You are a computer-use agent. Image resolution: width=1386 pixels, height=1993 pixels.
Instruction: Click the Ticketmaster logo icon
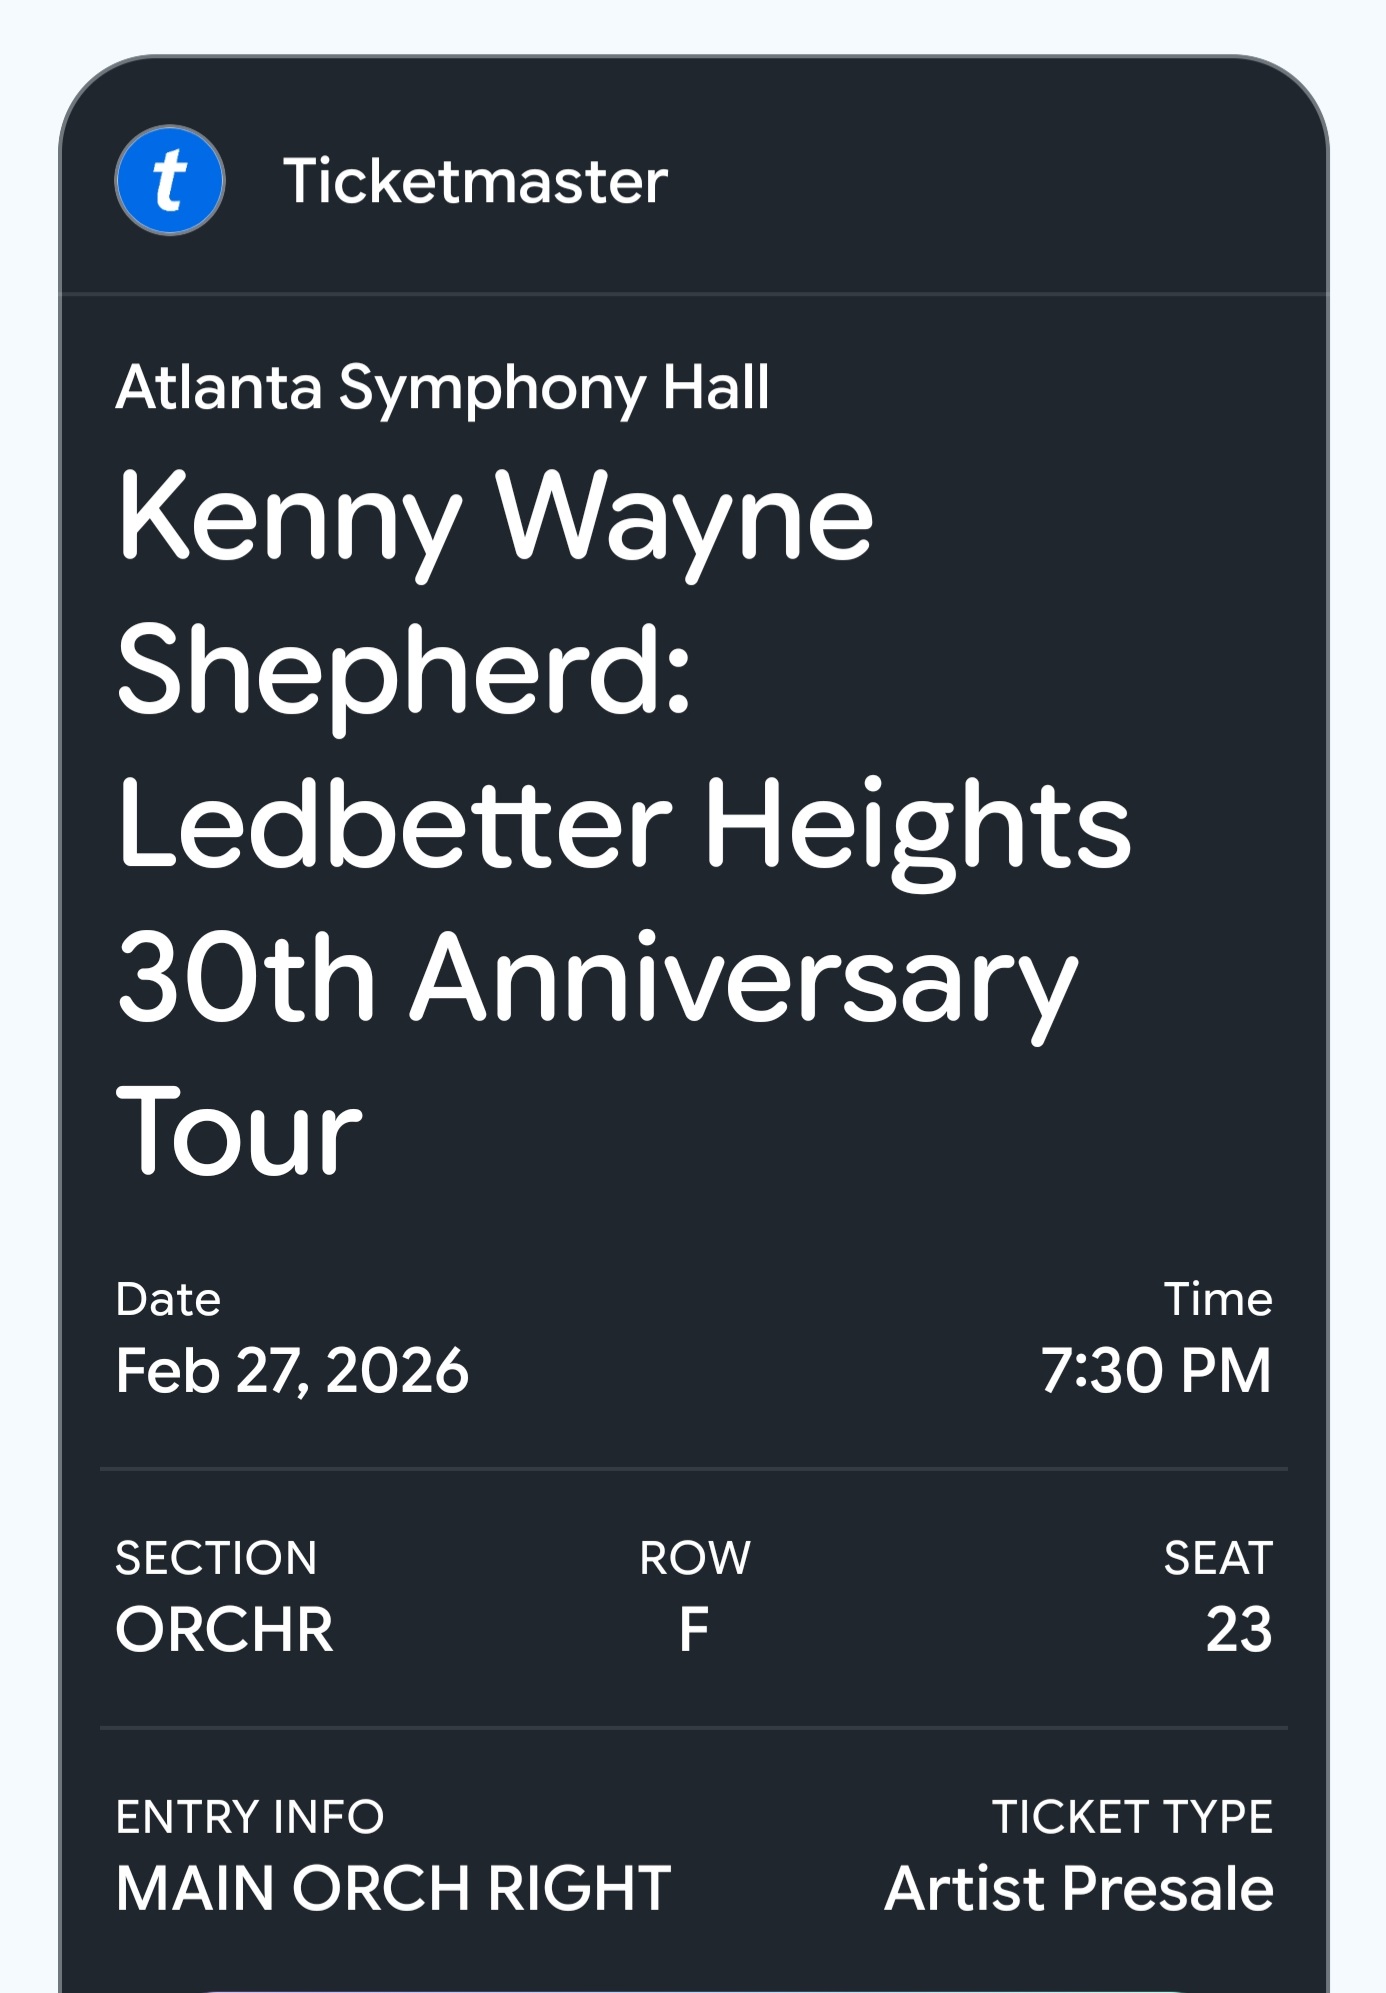coord(170,182)
